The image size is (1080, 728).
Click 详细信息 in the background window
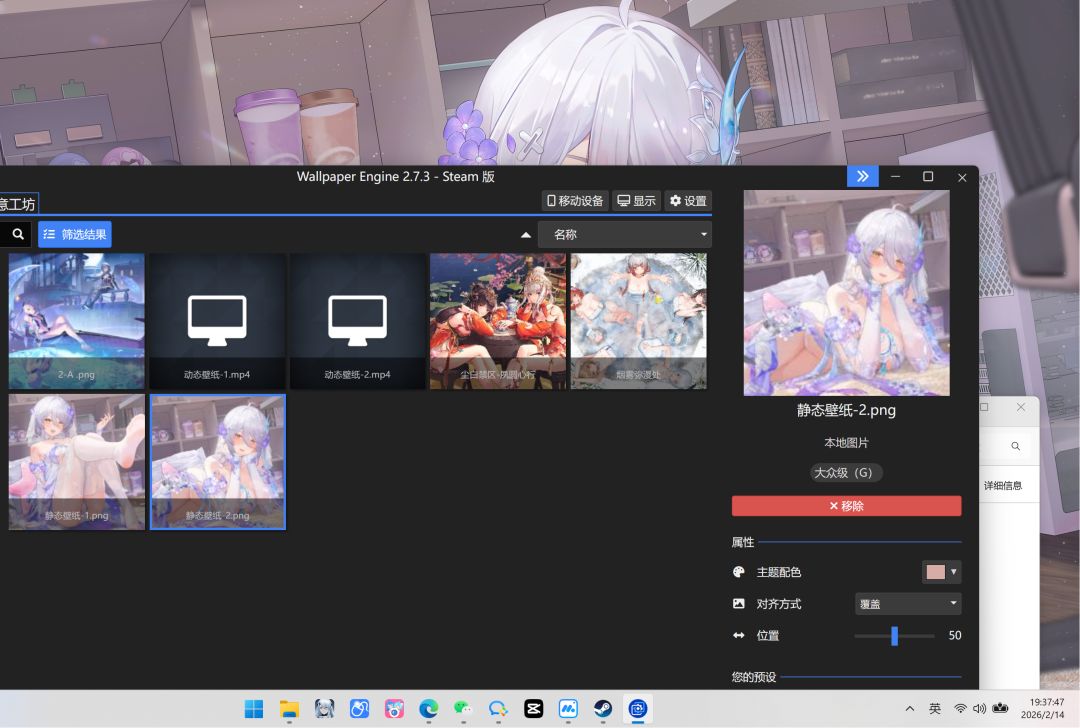tap(1003, 486)
